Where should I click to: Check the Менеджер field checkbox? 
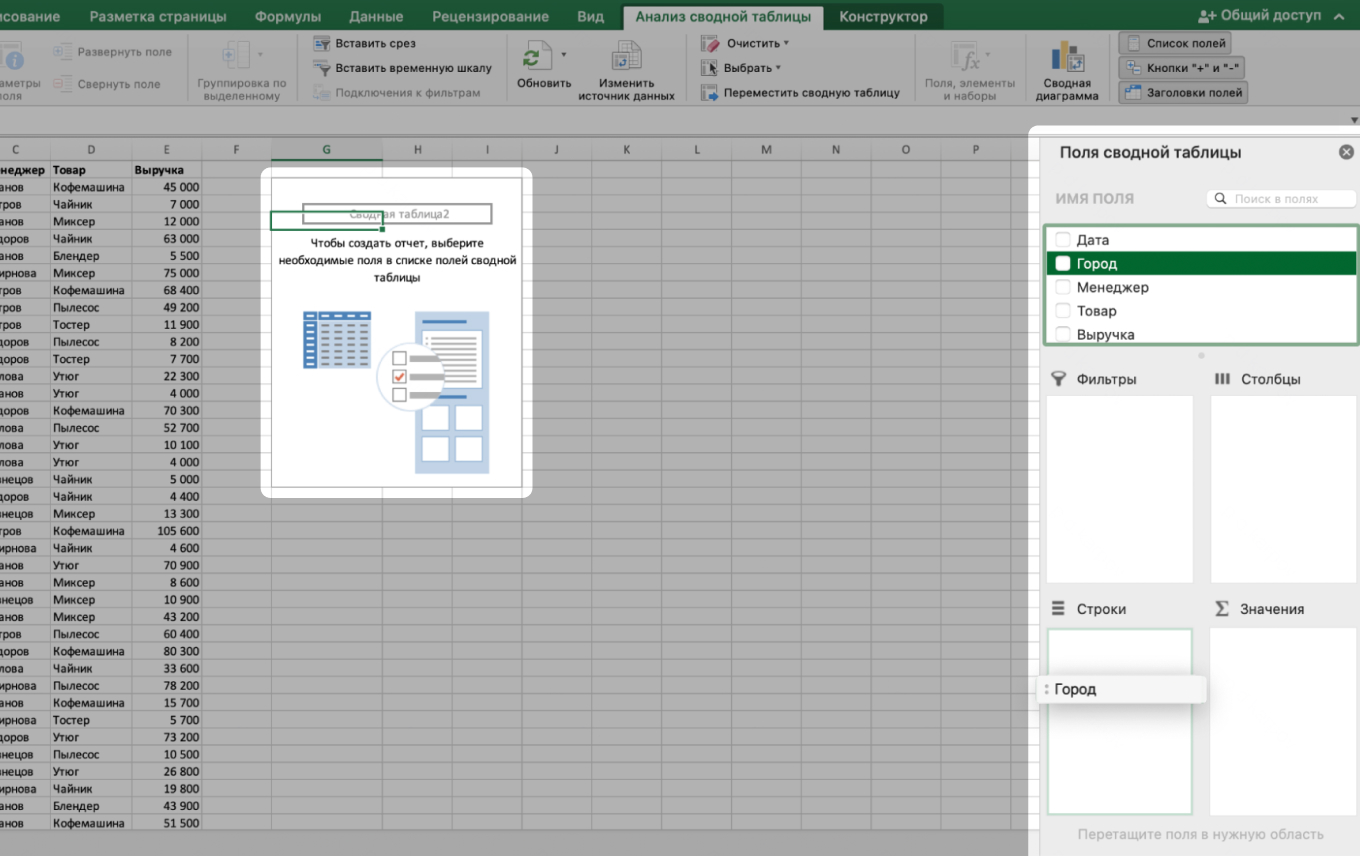click(x=1063, y=287)
